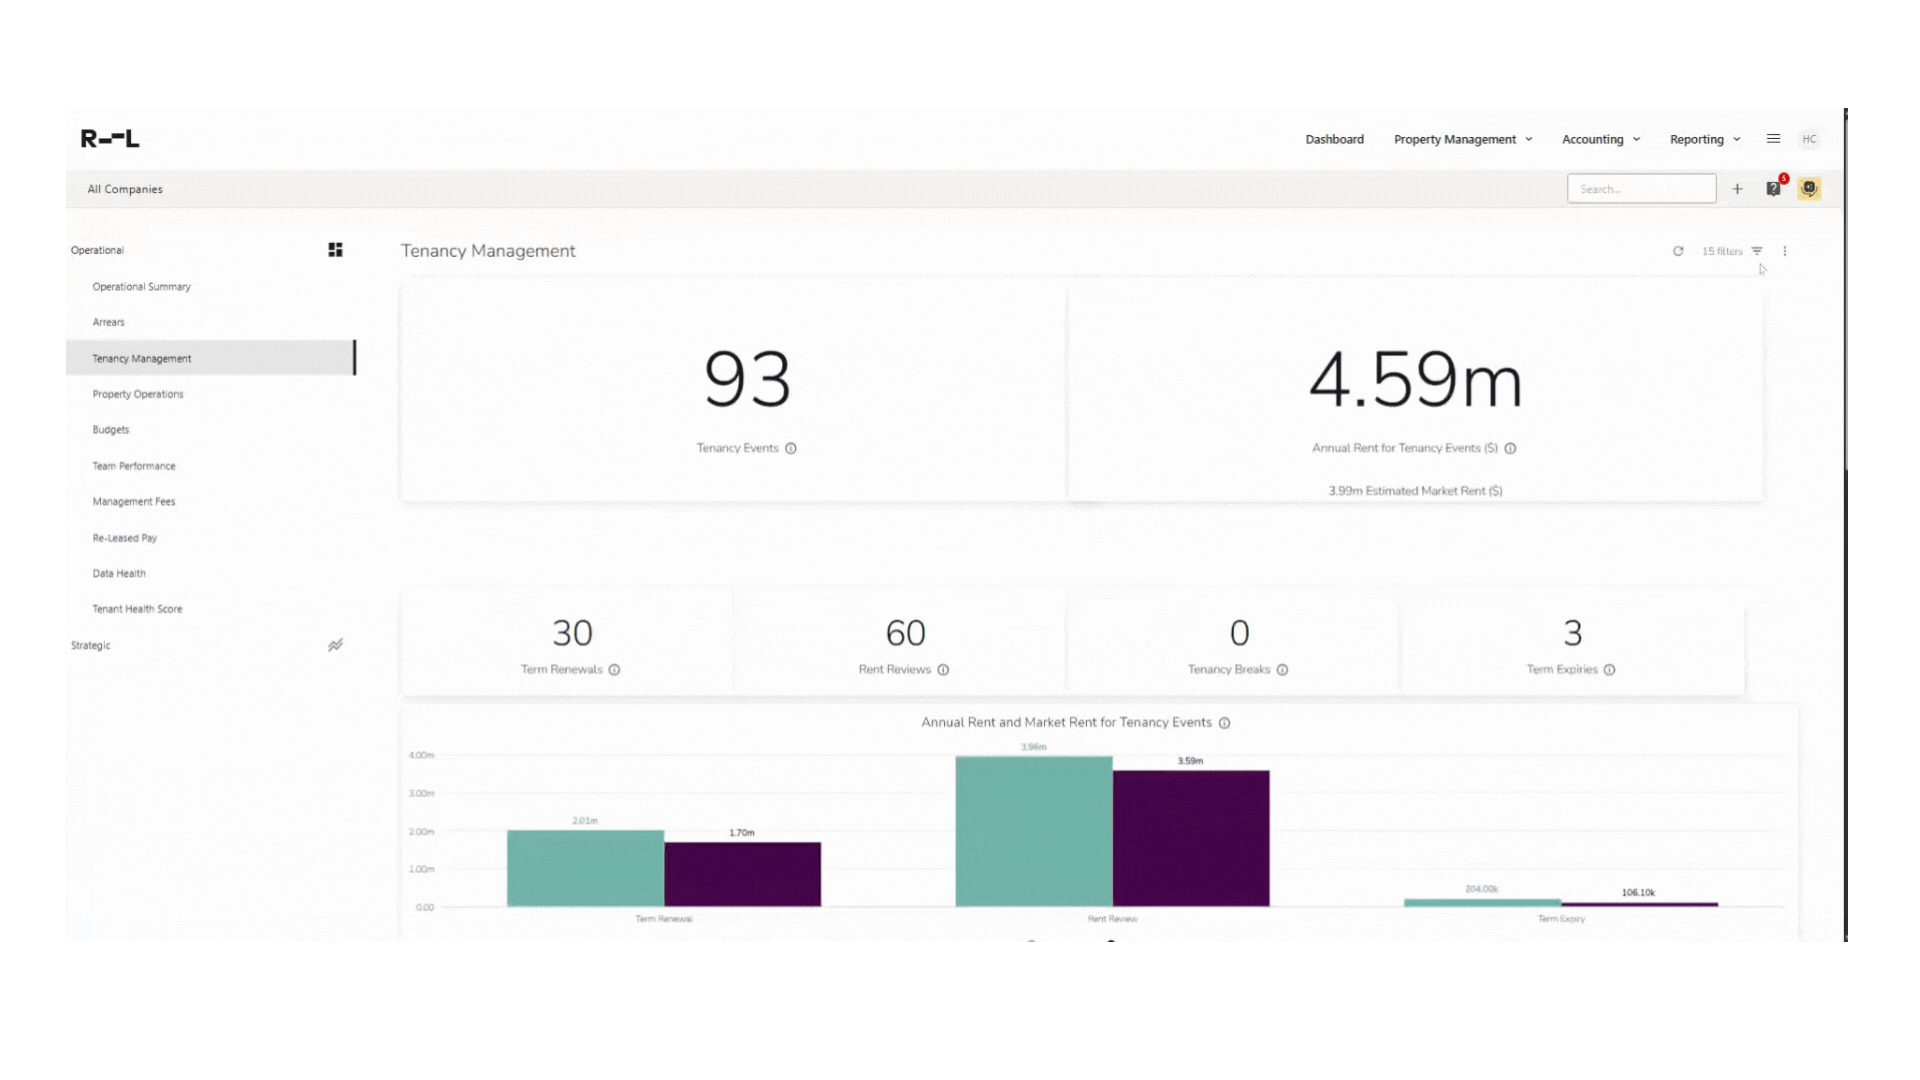Open the Property Management dropdown
The image size is (1920, 1080).
pyautogui.click(x=1462, y=139)
